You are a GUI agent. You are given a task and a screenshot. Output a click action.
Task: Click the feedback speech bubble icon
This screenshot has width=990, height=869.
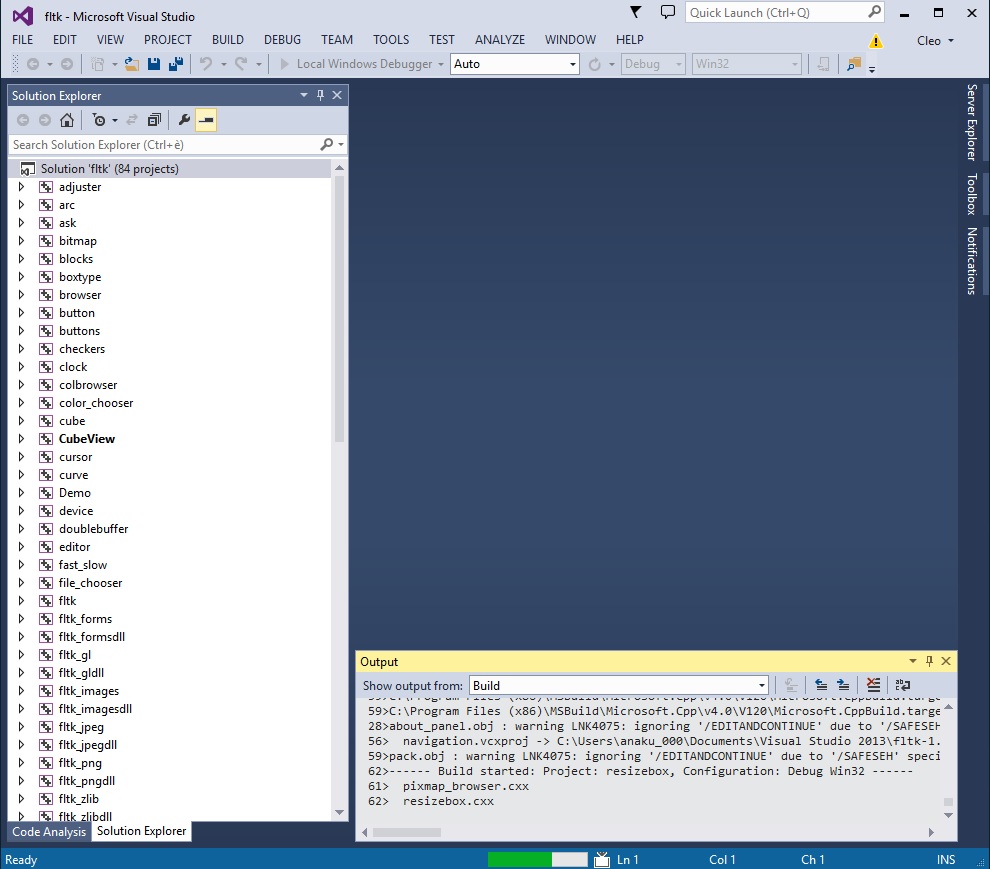[667, 12]
